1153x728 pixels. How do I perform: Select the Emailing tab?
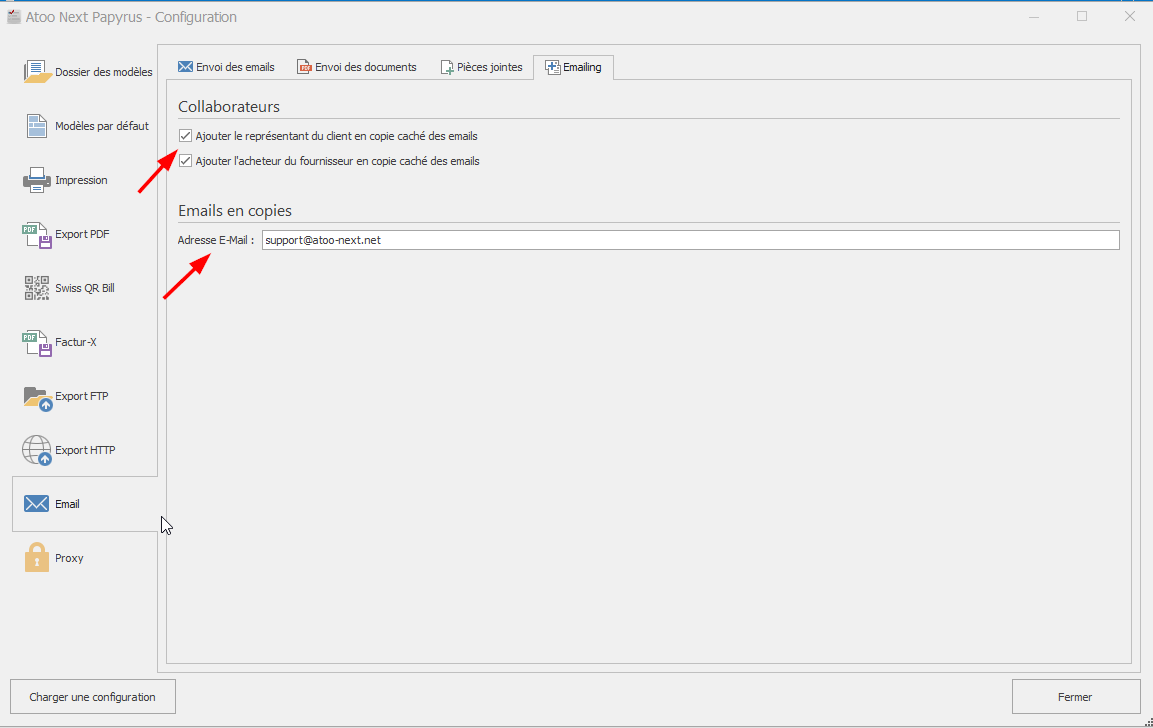[x=573, y=67]
